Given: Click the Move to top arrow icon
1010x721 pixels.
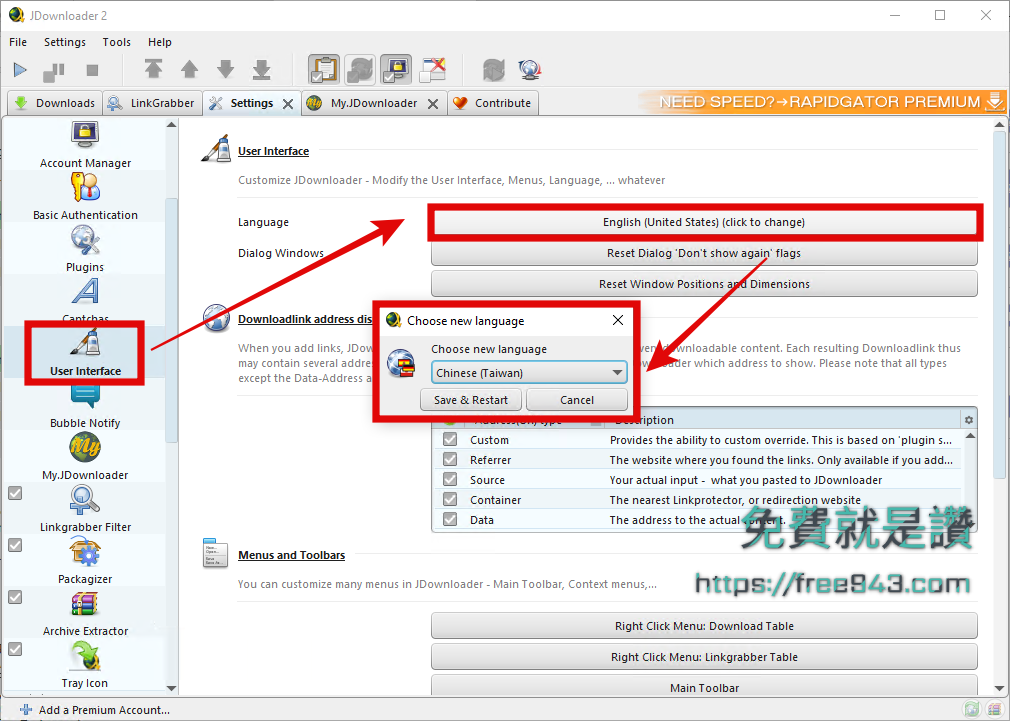Looking at the screenshot, I should (x=153, y=69).
